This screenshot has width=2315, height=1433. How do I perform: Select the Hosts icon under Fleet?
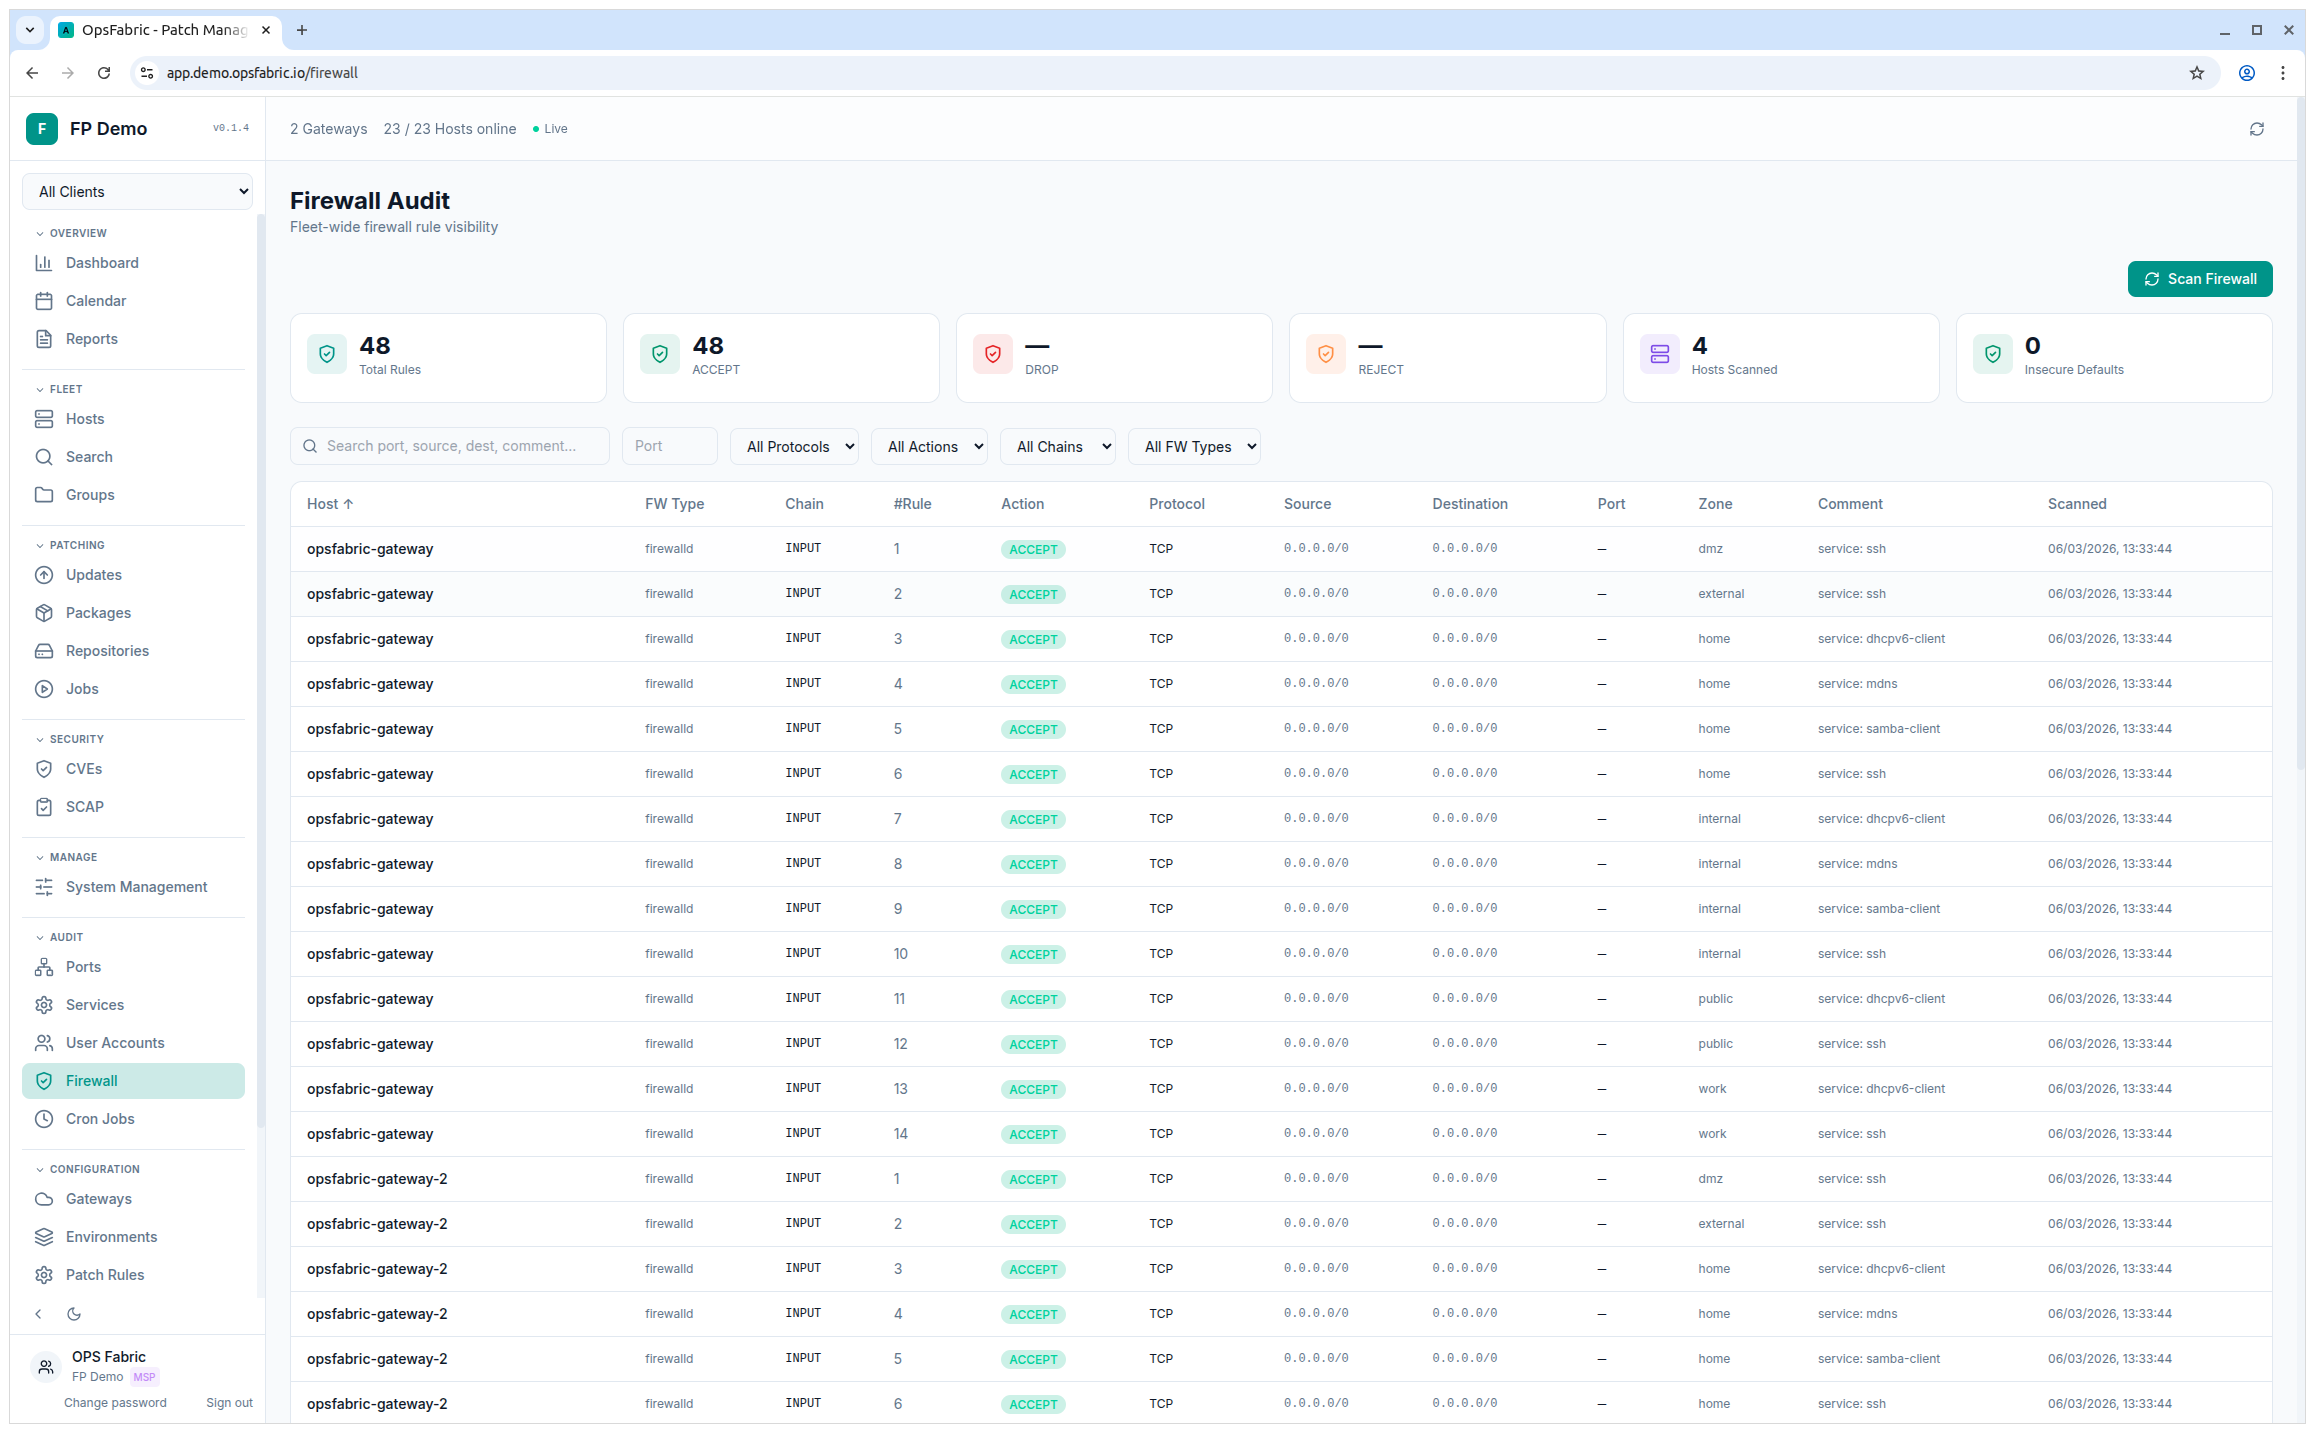45,418
